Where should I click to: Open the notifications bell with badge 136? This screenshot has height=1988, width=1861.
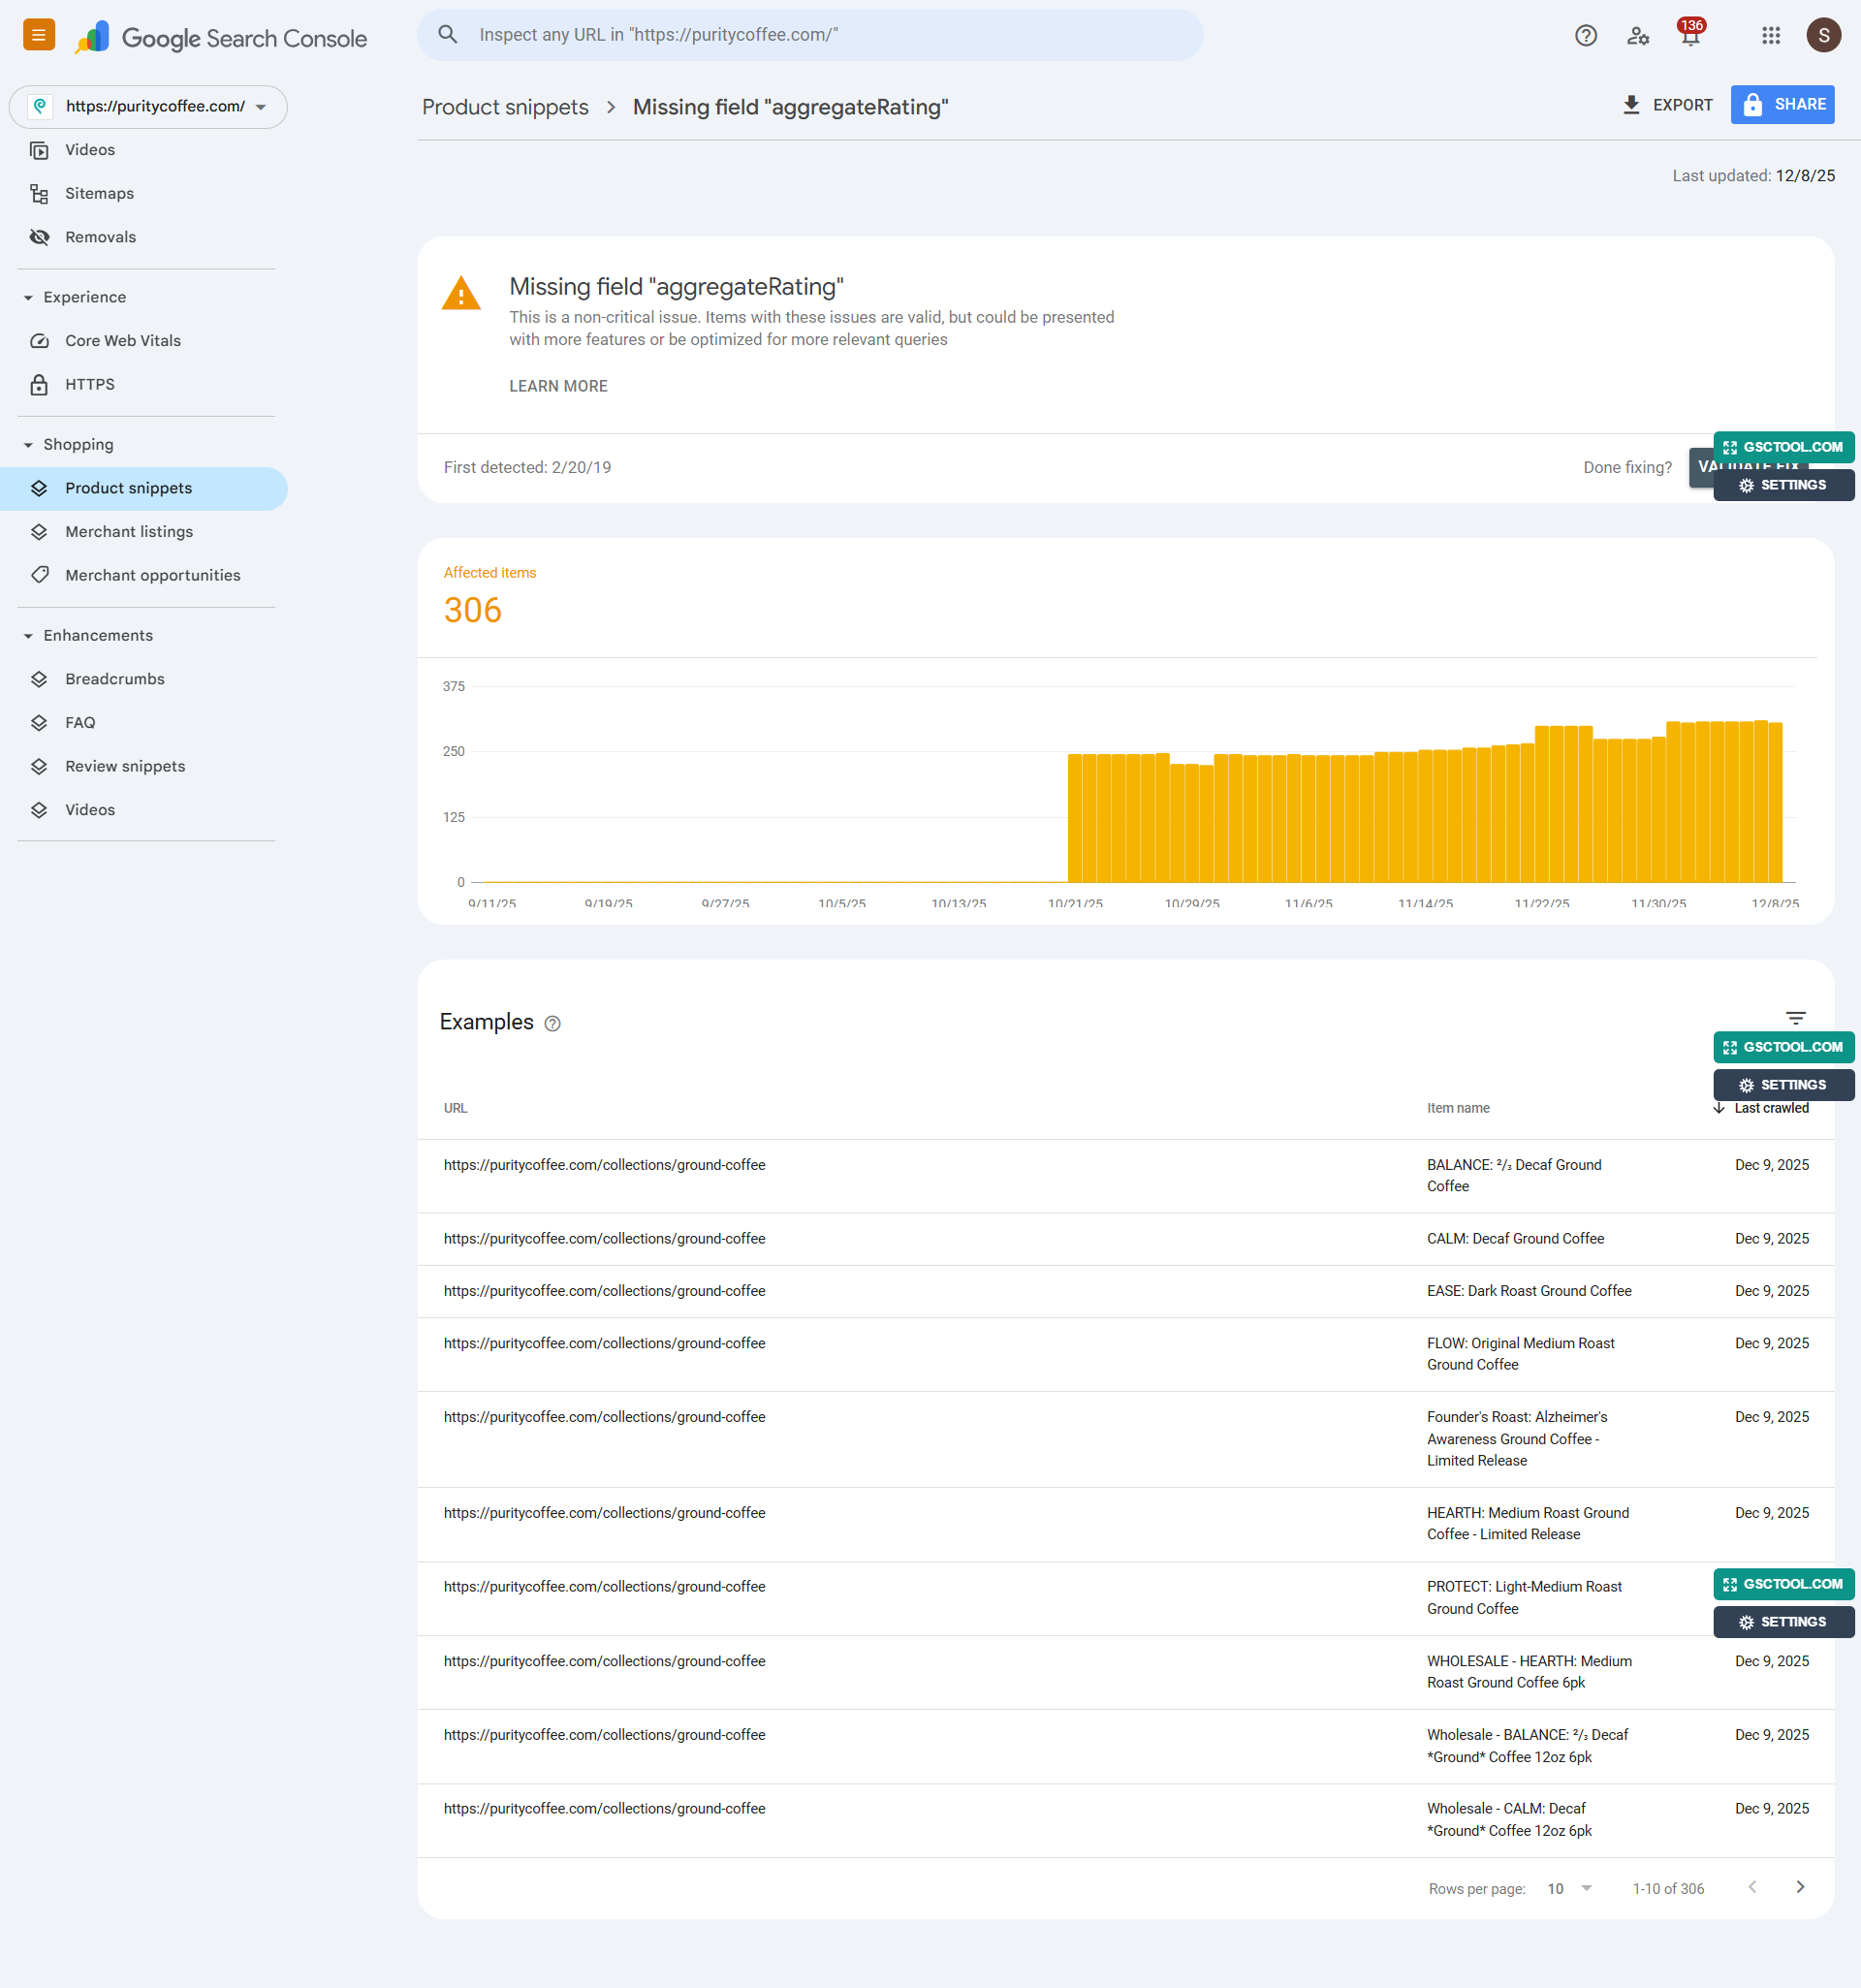pos(1690,36)
